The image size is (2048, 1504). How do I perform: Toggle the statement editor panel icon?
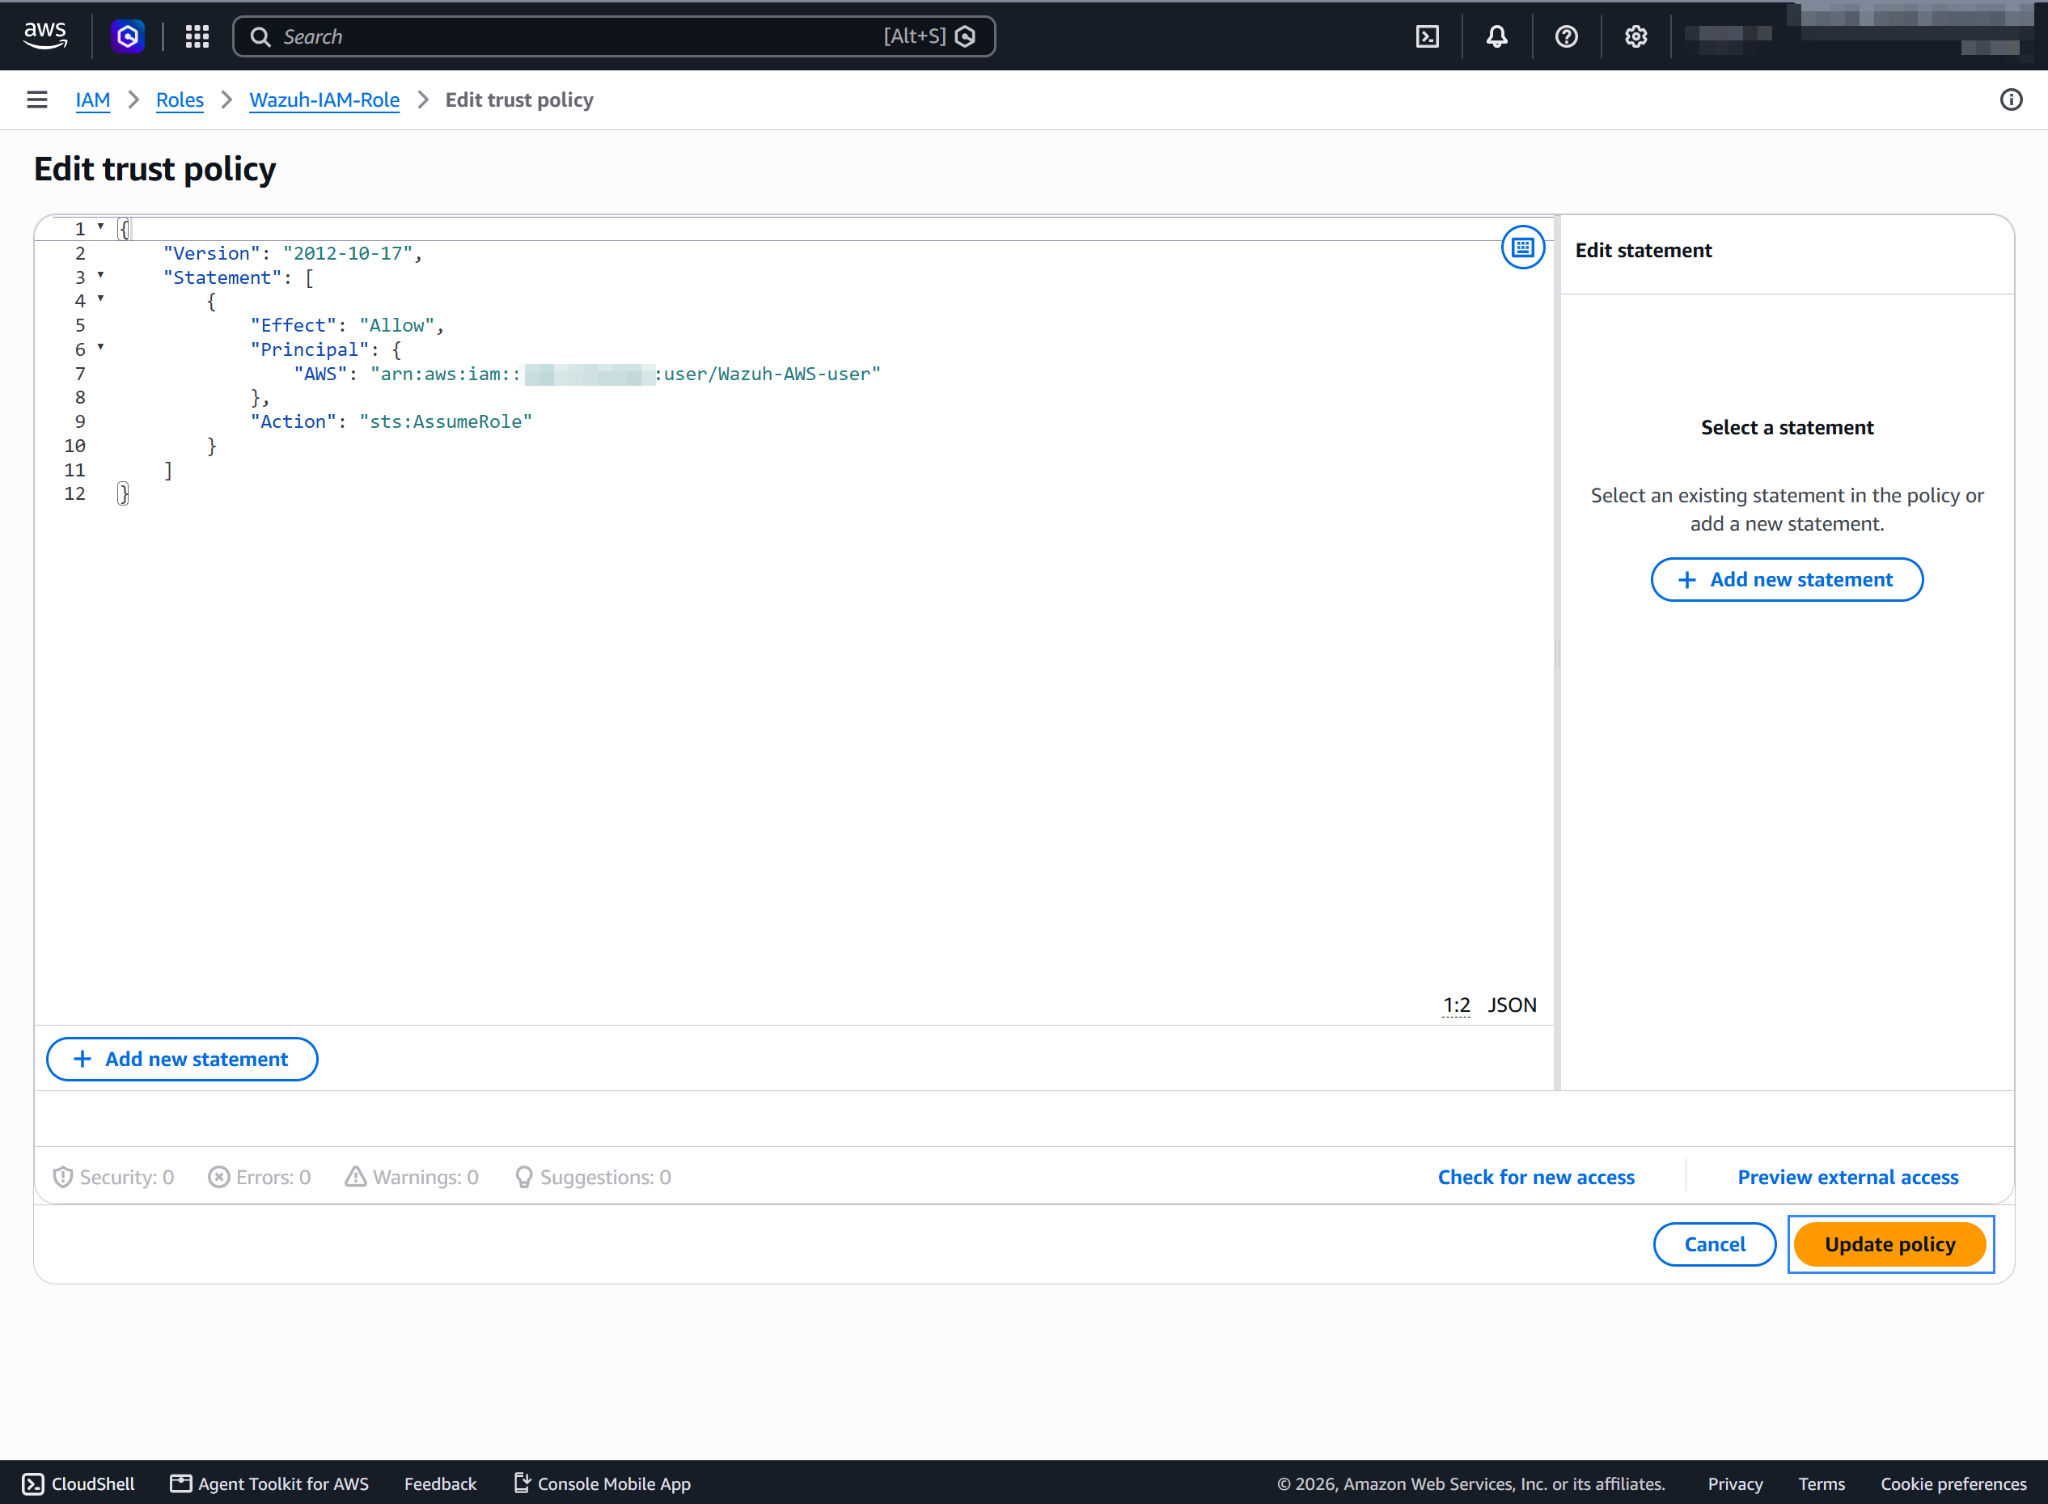tap(1522, 247)
